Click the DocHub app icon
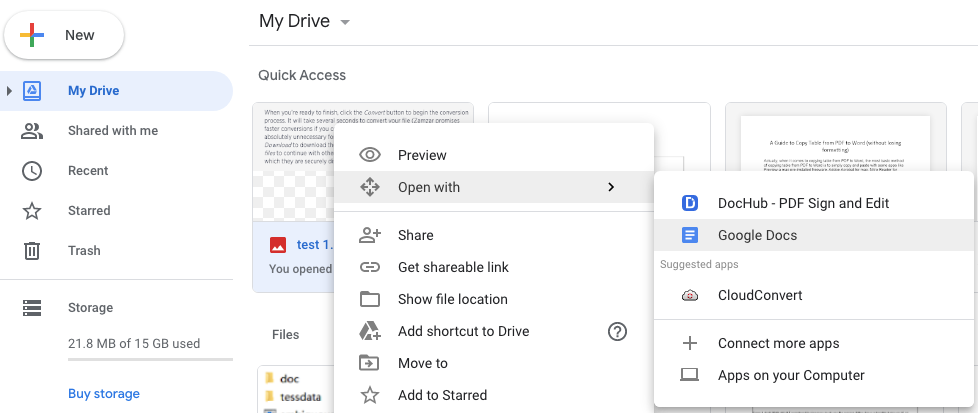This screenshot has width=978, height=413. (x=690, y=203)
